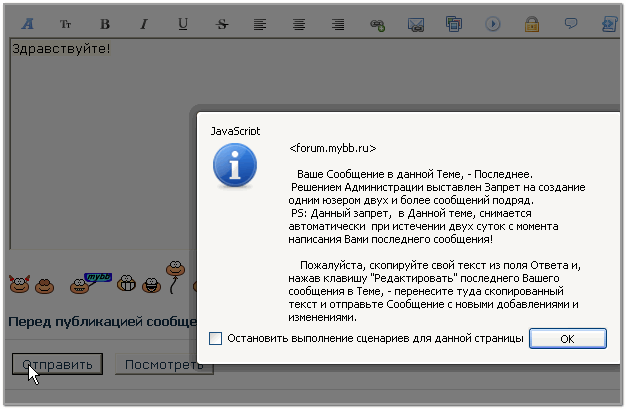Insert a quote with speech bubble icon
This screenshot has height=409, width=626.
(571, 23)
